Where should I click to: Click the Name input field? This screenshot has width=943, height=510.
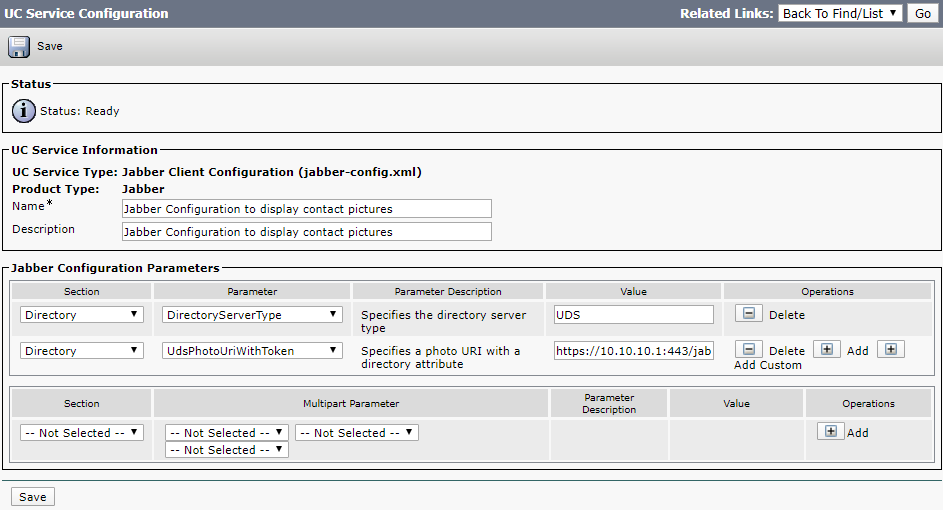coord(306,209)
